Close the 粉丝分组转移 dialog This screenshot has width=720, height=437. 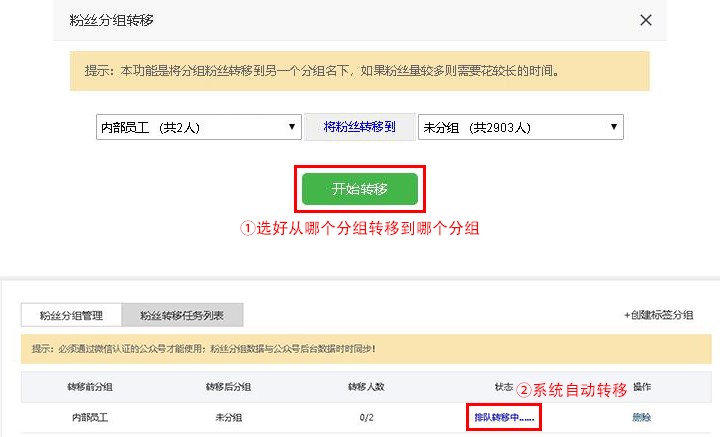[646, 20]
